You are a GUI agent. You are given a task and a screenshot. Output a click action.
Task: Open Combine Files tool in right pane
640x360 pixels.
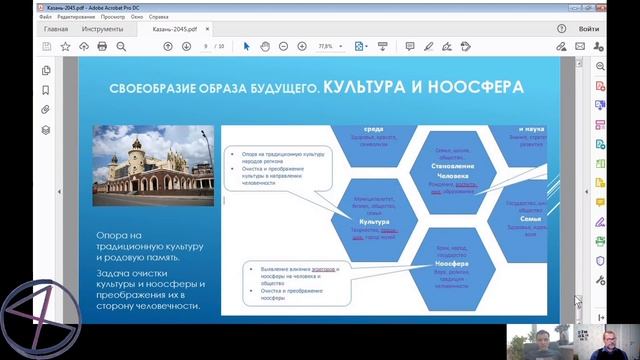[x=600, y=105]
